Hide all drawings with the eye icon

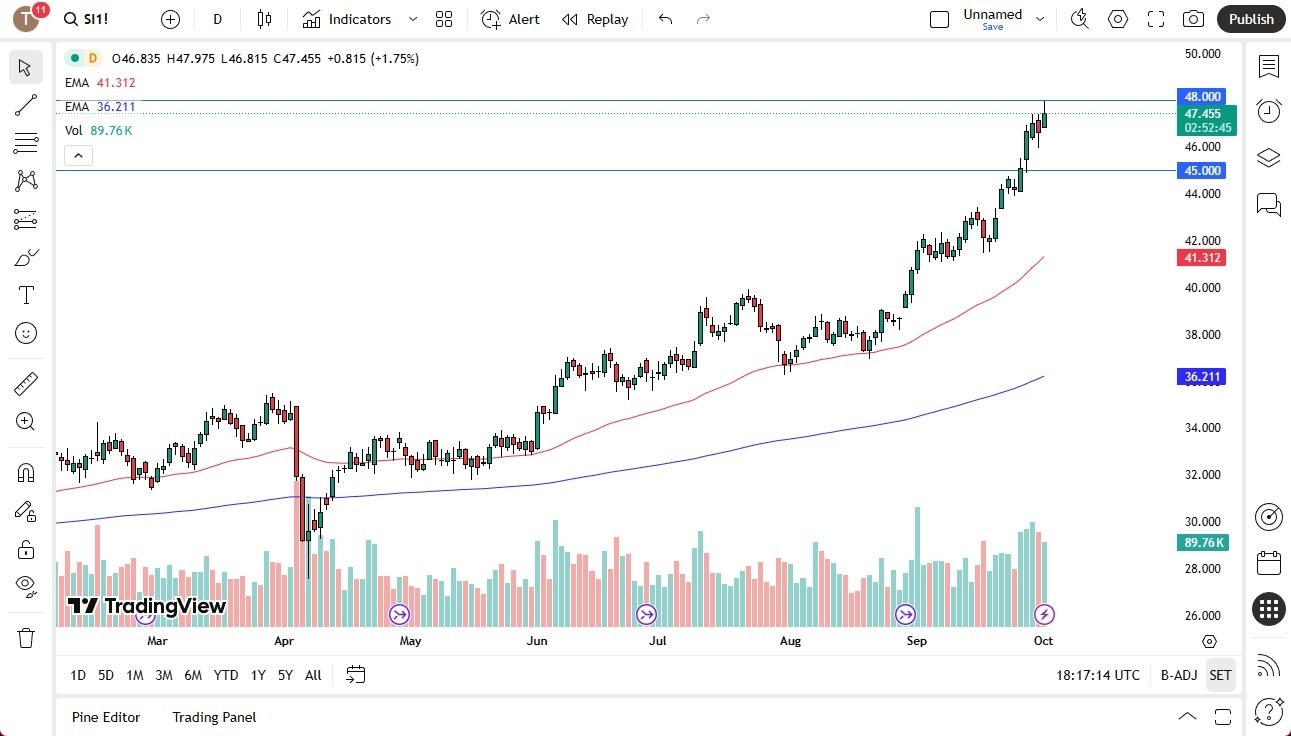(x=26, y=585)
